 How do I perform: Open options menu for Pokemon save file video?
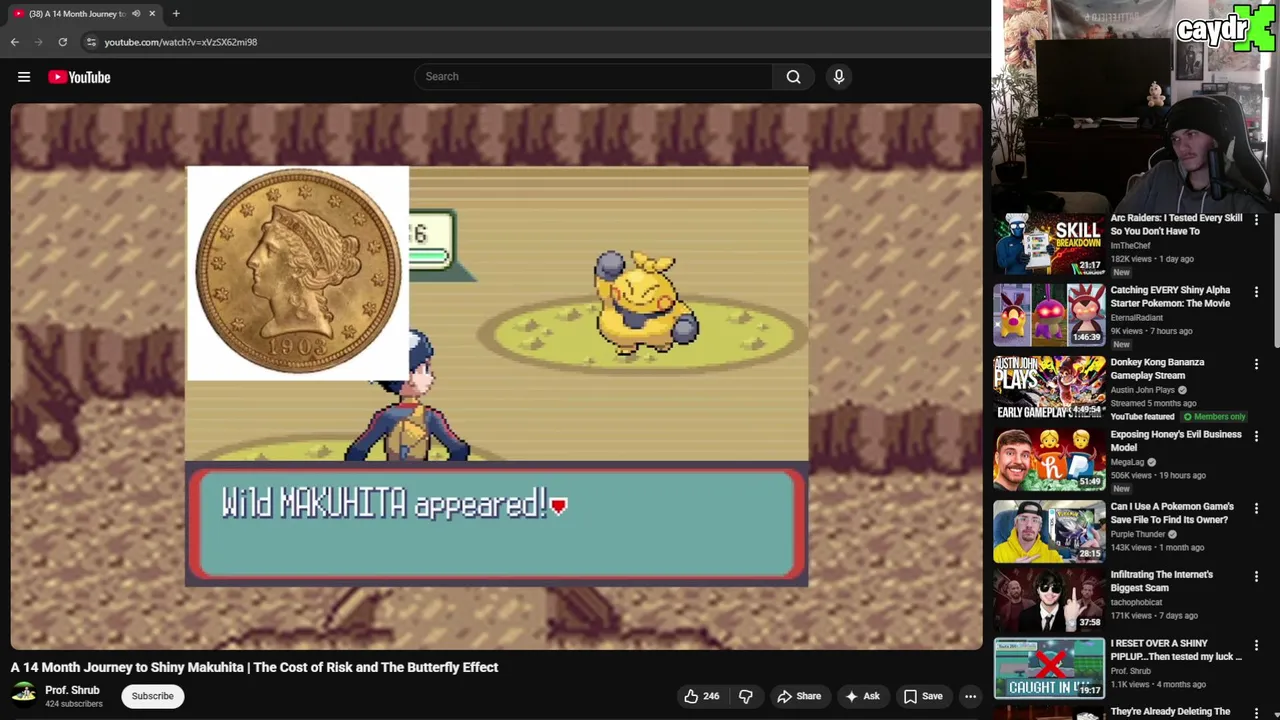1256,507
